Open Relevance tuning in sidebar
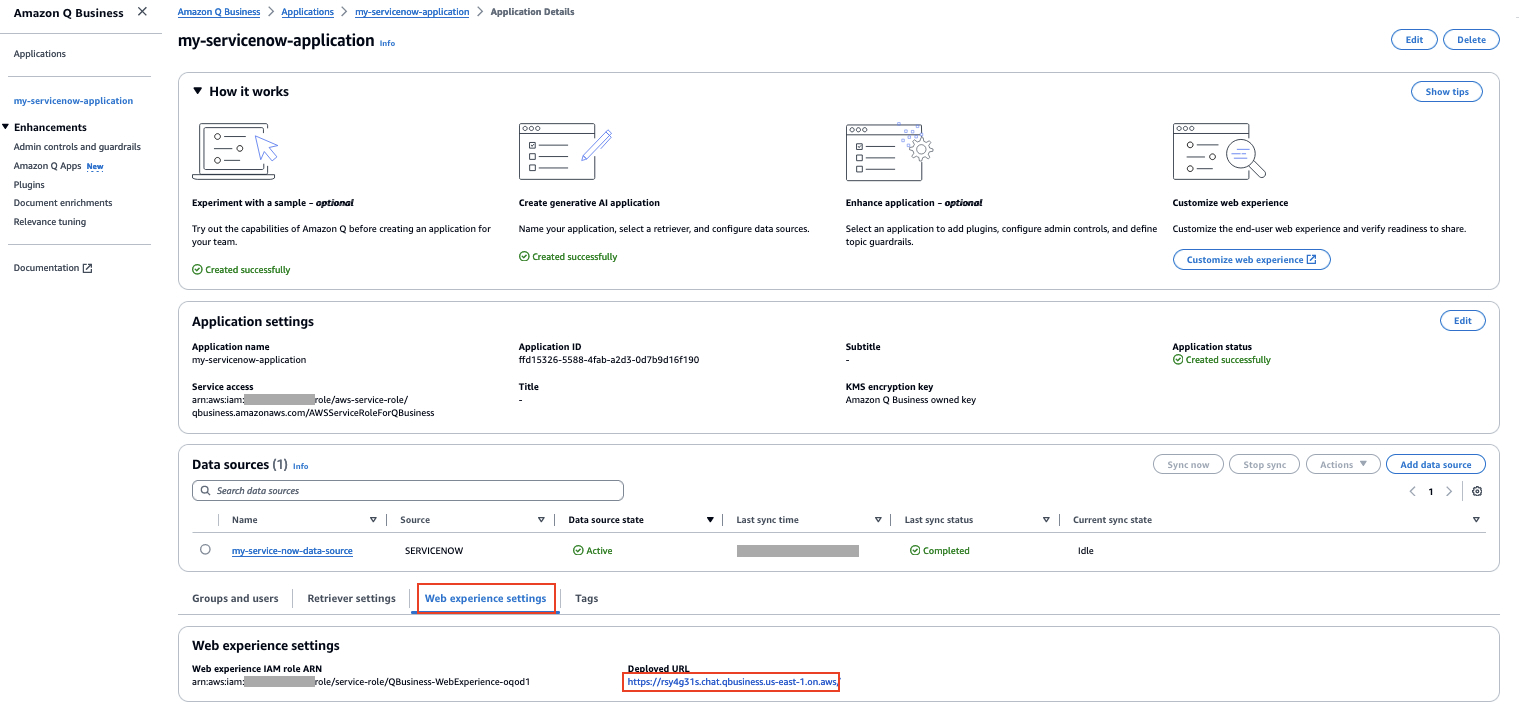This screenshot has width=1519, height=708. (50, 222)
